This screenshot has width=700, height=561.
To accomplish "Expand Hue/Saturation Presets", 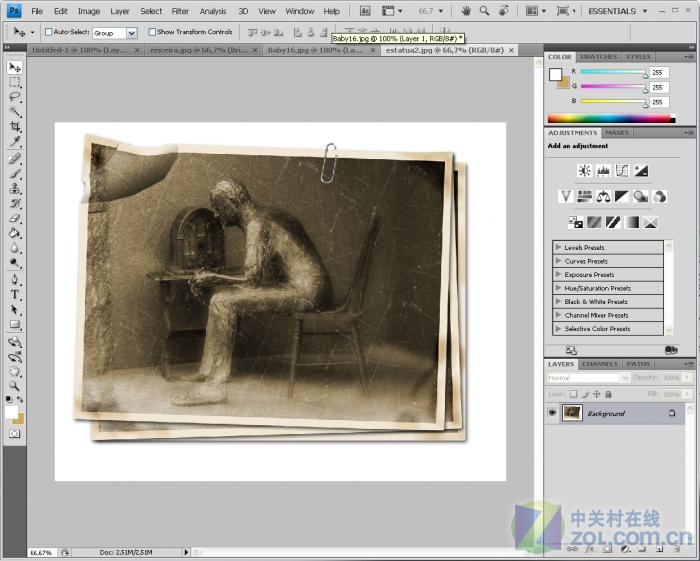I will [558, 288].
